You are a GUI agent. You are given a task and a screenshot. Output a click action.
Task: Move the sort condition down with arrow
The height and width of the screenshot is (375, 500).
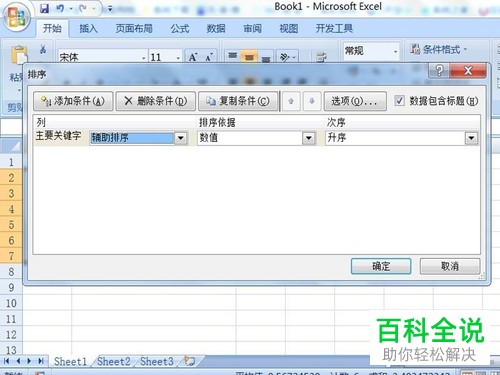pyautogui.click(x=312, y=101)
